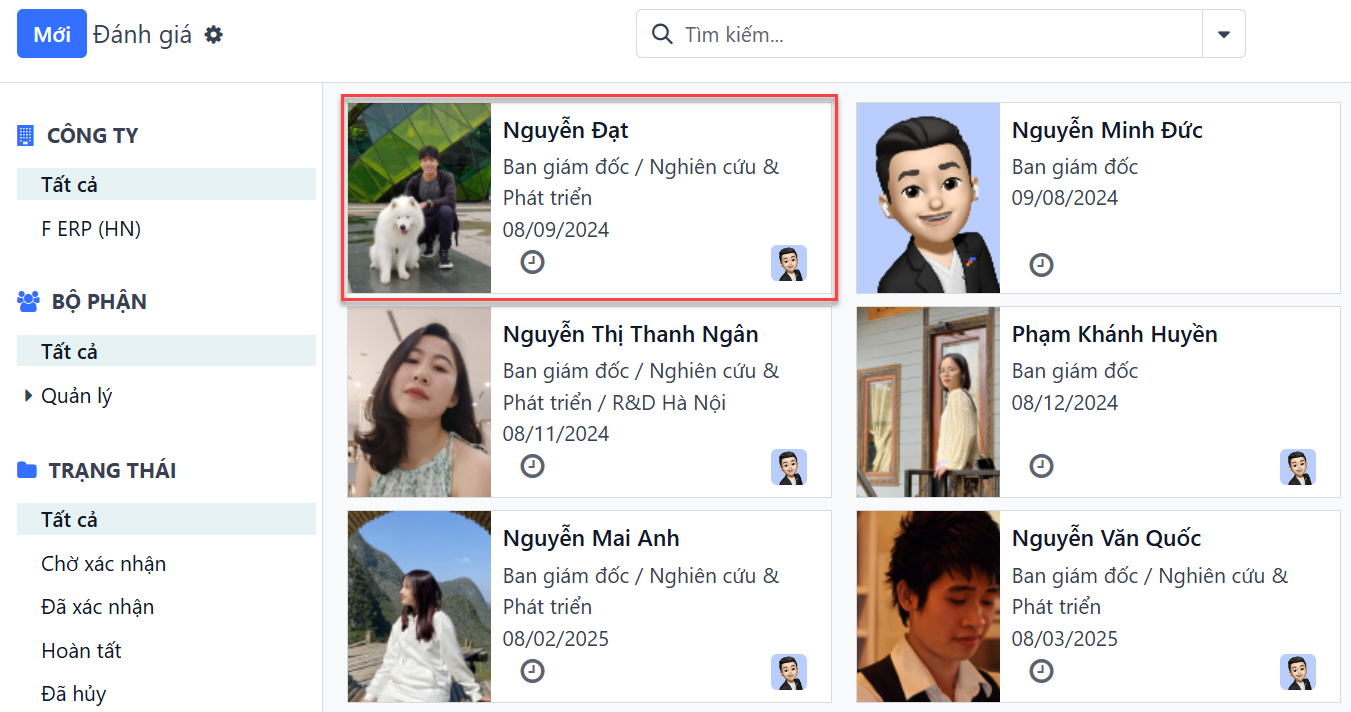The width and height of the screenshot is (1351, 712).
Task: Click the name Nguyễn Thị Thanh Ngân
Action: pyautogui.click(x=630, y=335)
